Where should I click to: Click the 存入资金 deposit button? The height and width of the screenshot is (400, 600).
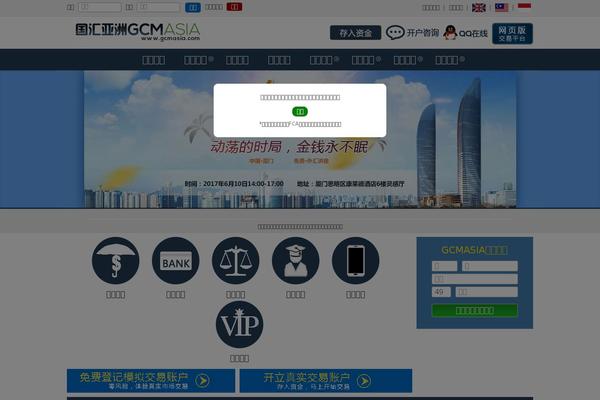pos(355,33)
